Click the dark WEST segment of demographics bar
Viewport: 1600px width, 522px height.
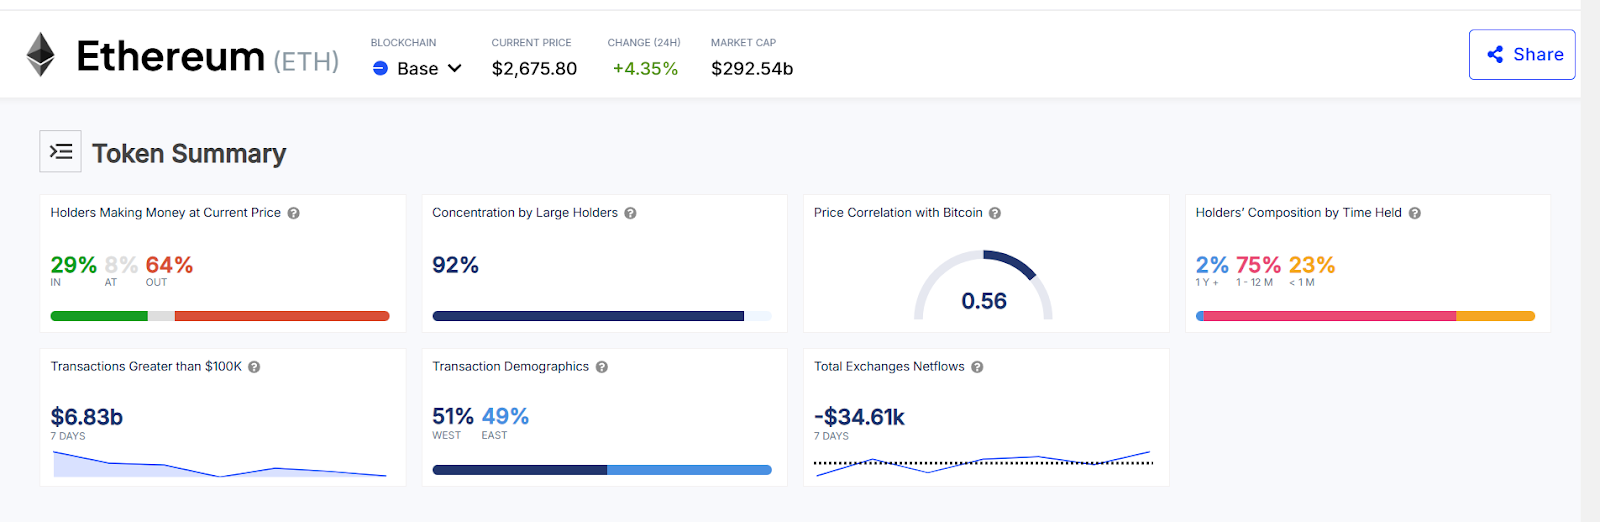[519, 470]
